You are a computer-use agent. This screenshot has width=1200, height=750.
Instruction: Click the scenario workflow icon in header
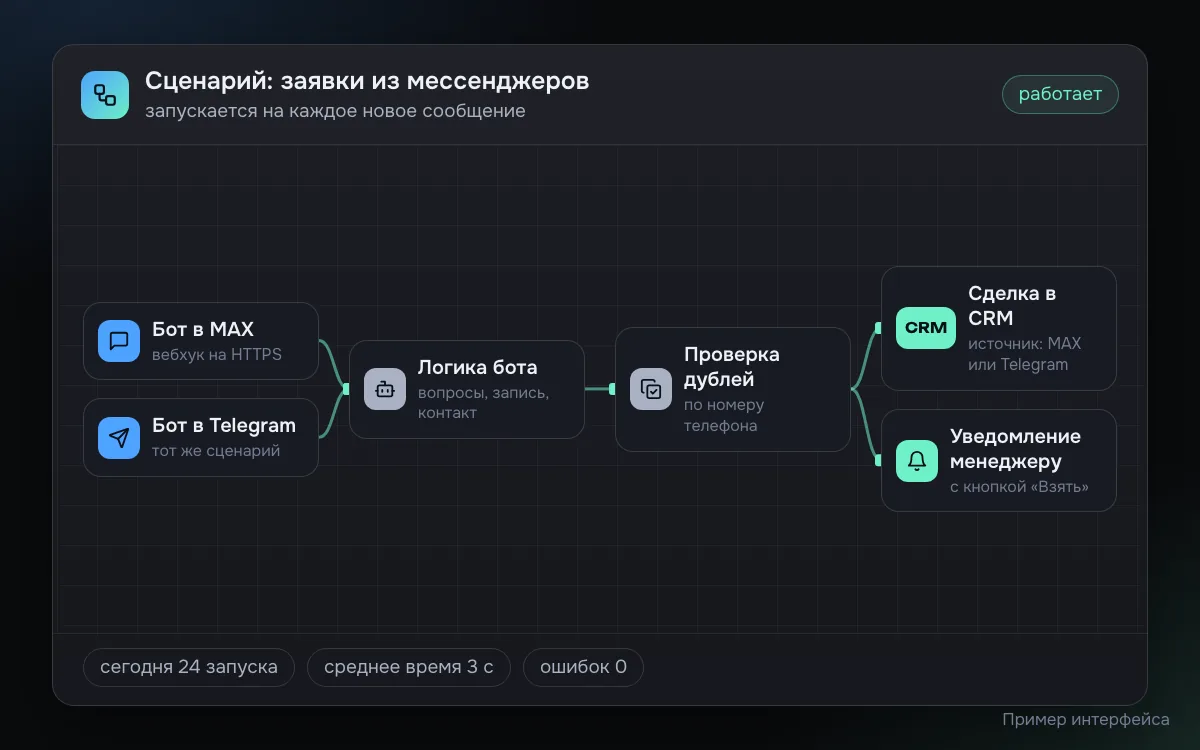pyautogui.click(x=105, y=95)
